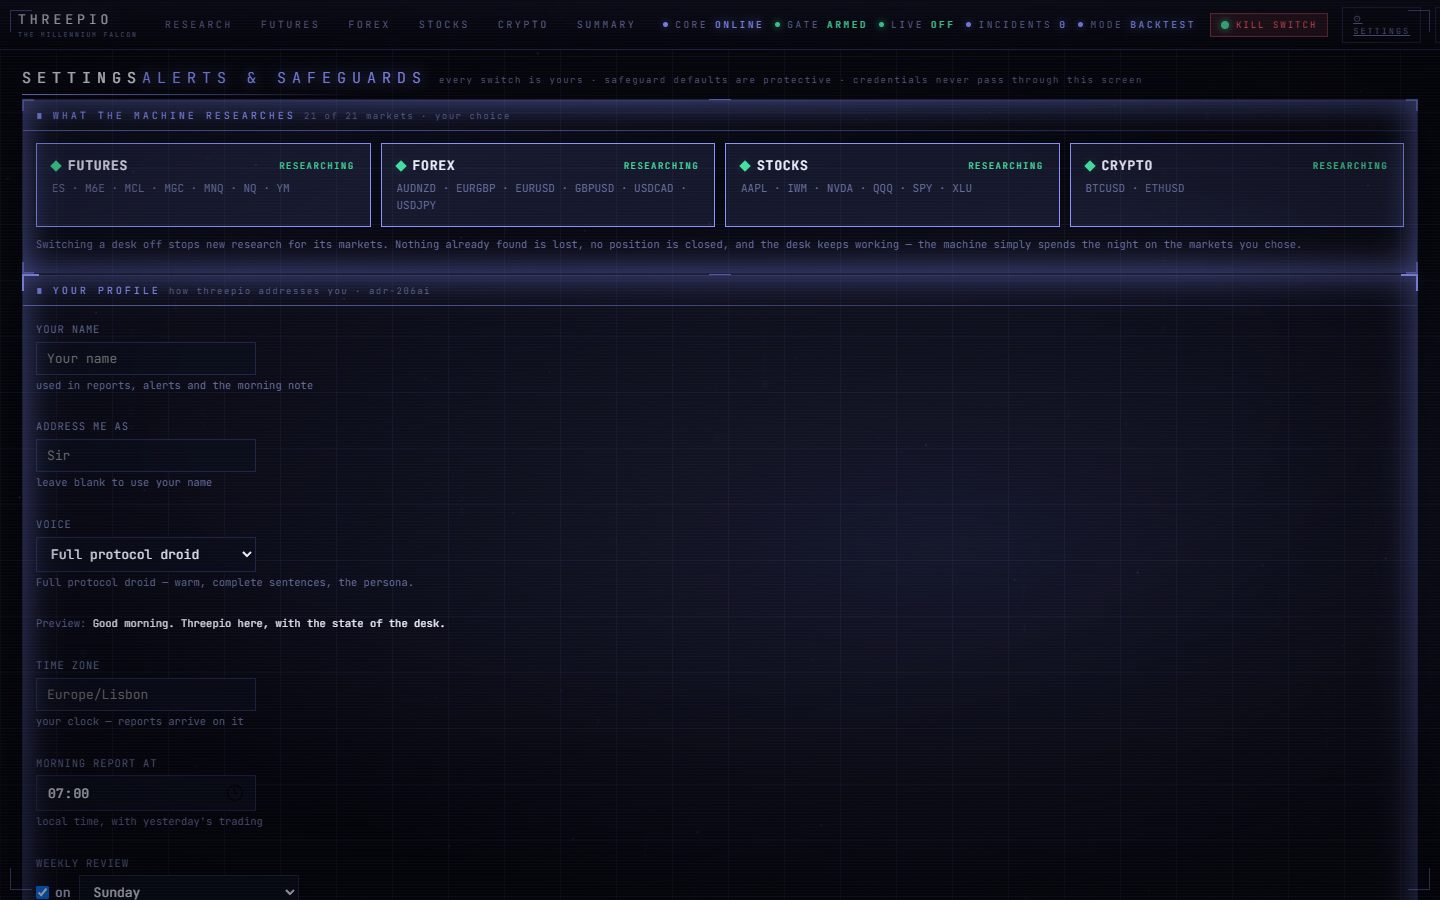Open the Voice dropdown showing Full protocol droid
Screen dimensions: 1440x900
(x=146, y=554)
